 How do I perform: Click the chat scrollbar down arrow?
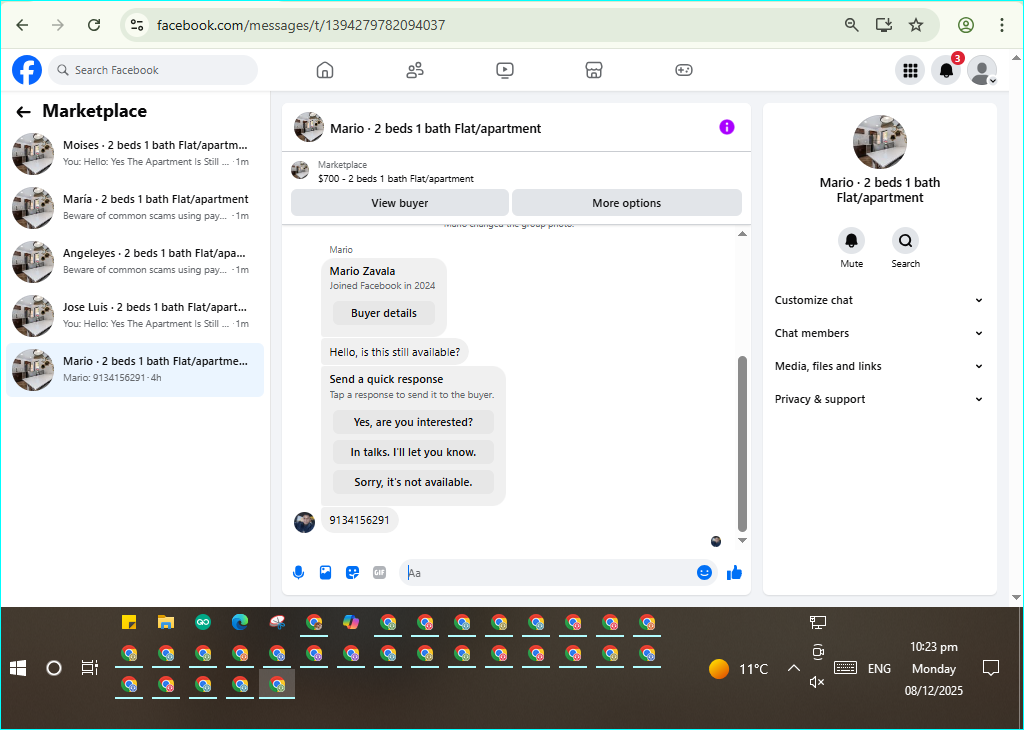[x=743, y=540]
